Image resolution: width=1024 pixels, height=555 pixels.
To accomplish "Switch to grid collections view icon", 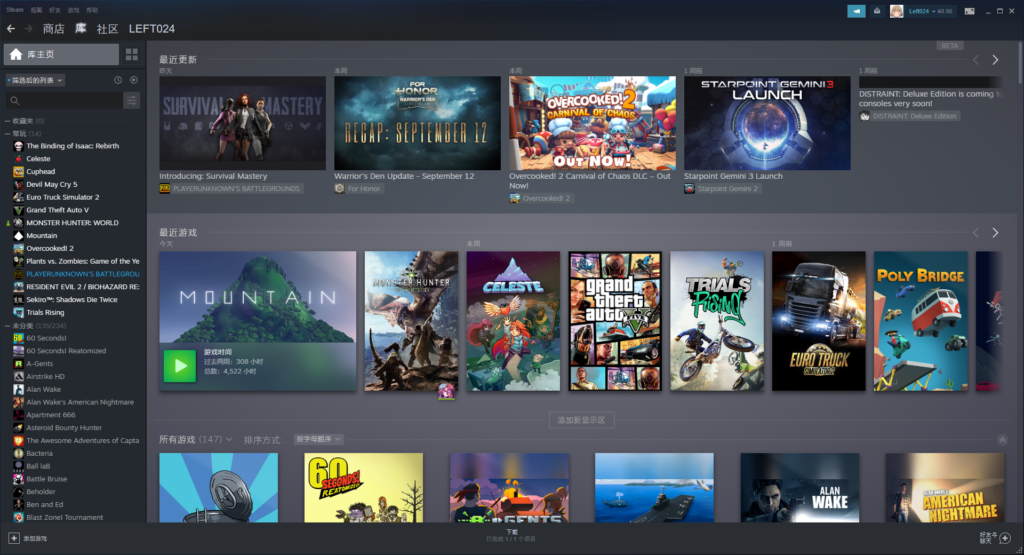I will tap(132, 54).
